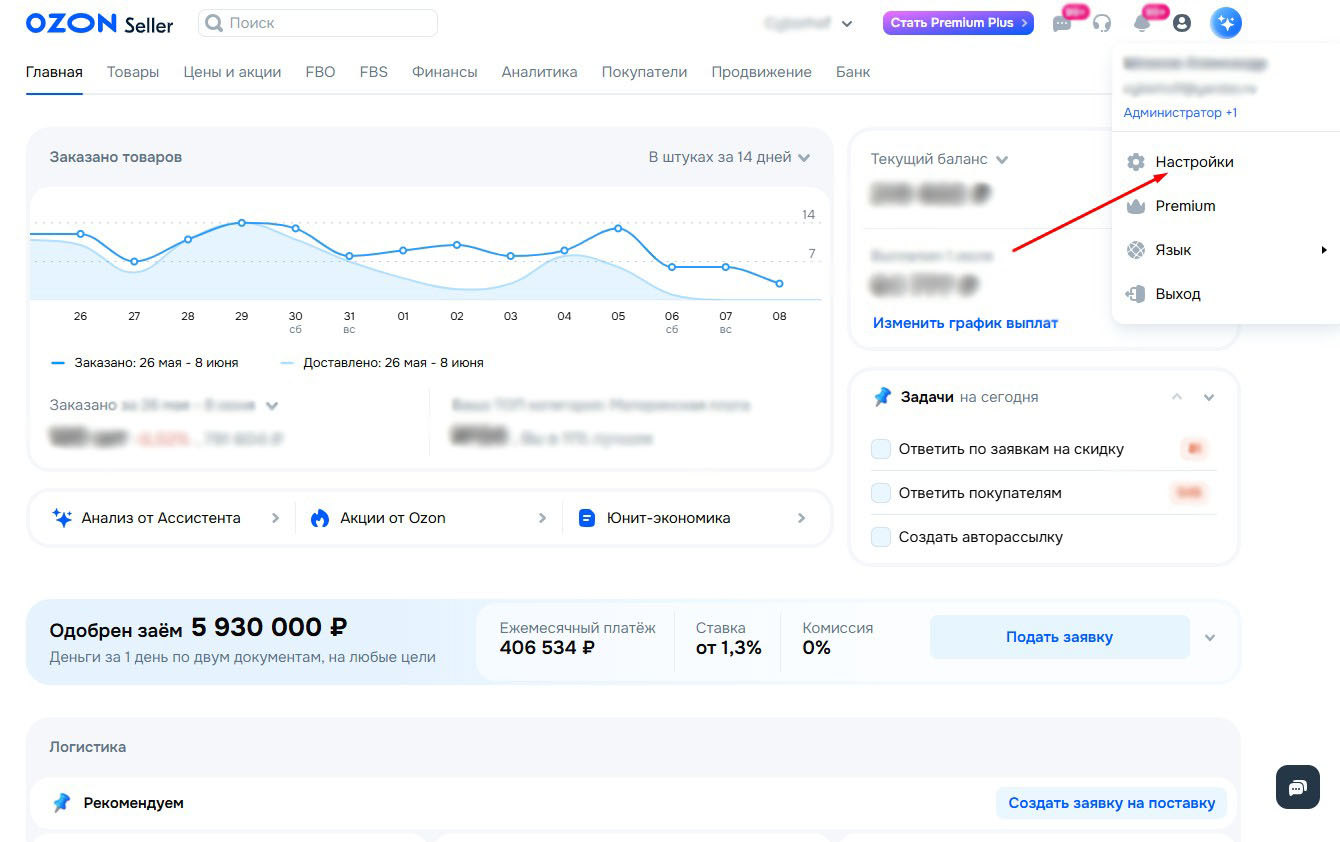Click the Выход logout icon
This screenshot has width=1340, height=842.
(1135, 294)
